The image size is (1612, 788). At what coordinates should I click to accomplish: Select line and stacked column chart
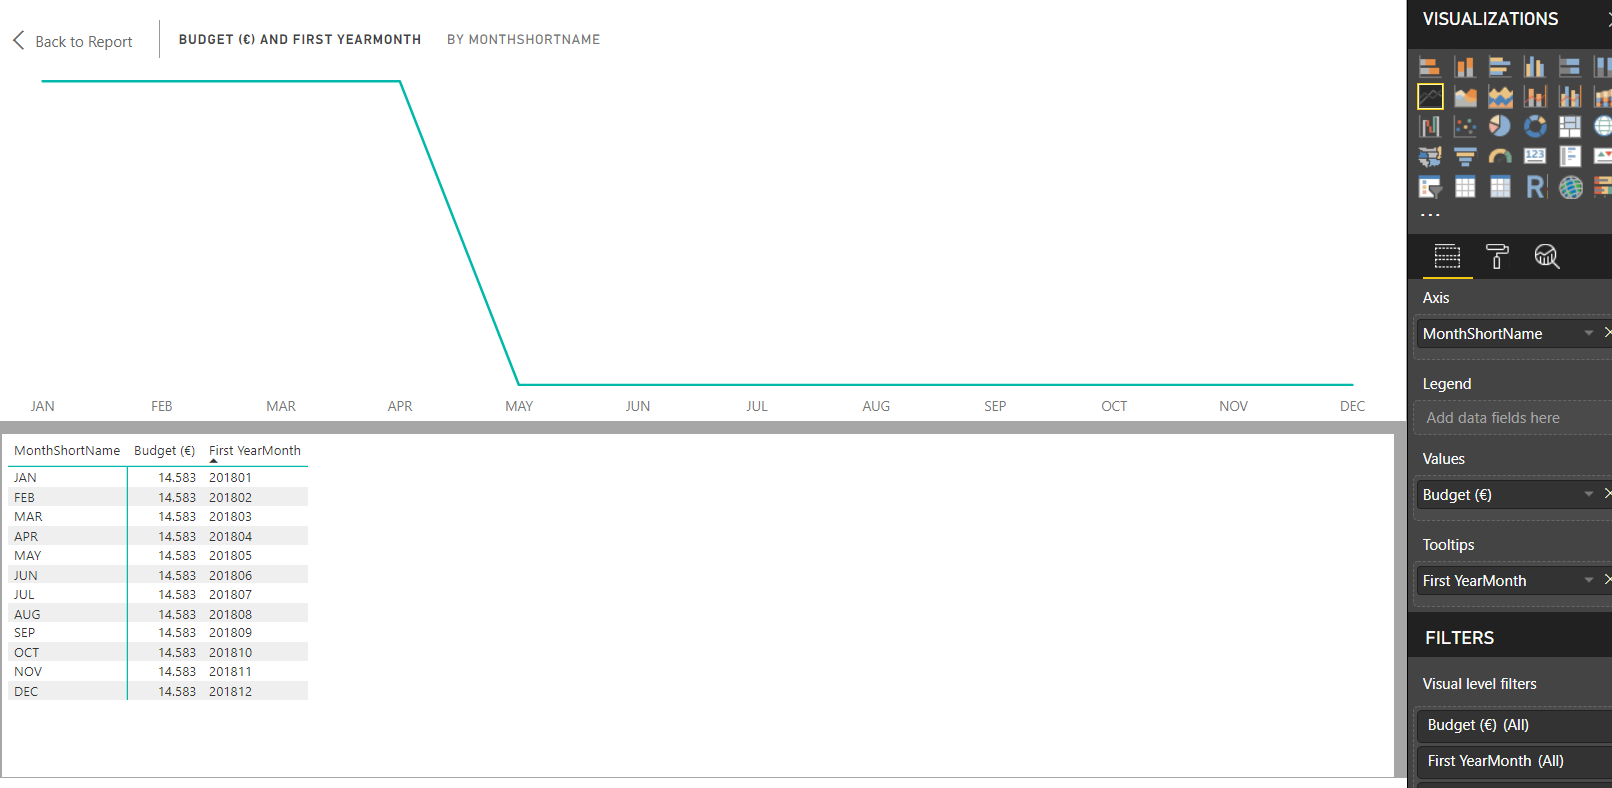click(1535, 97)
